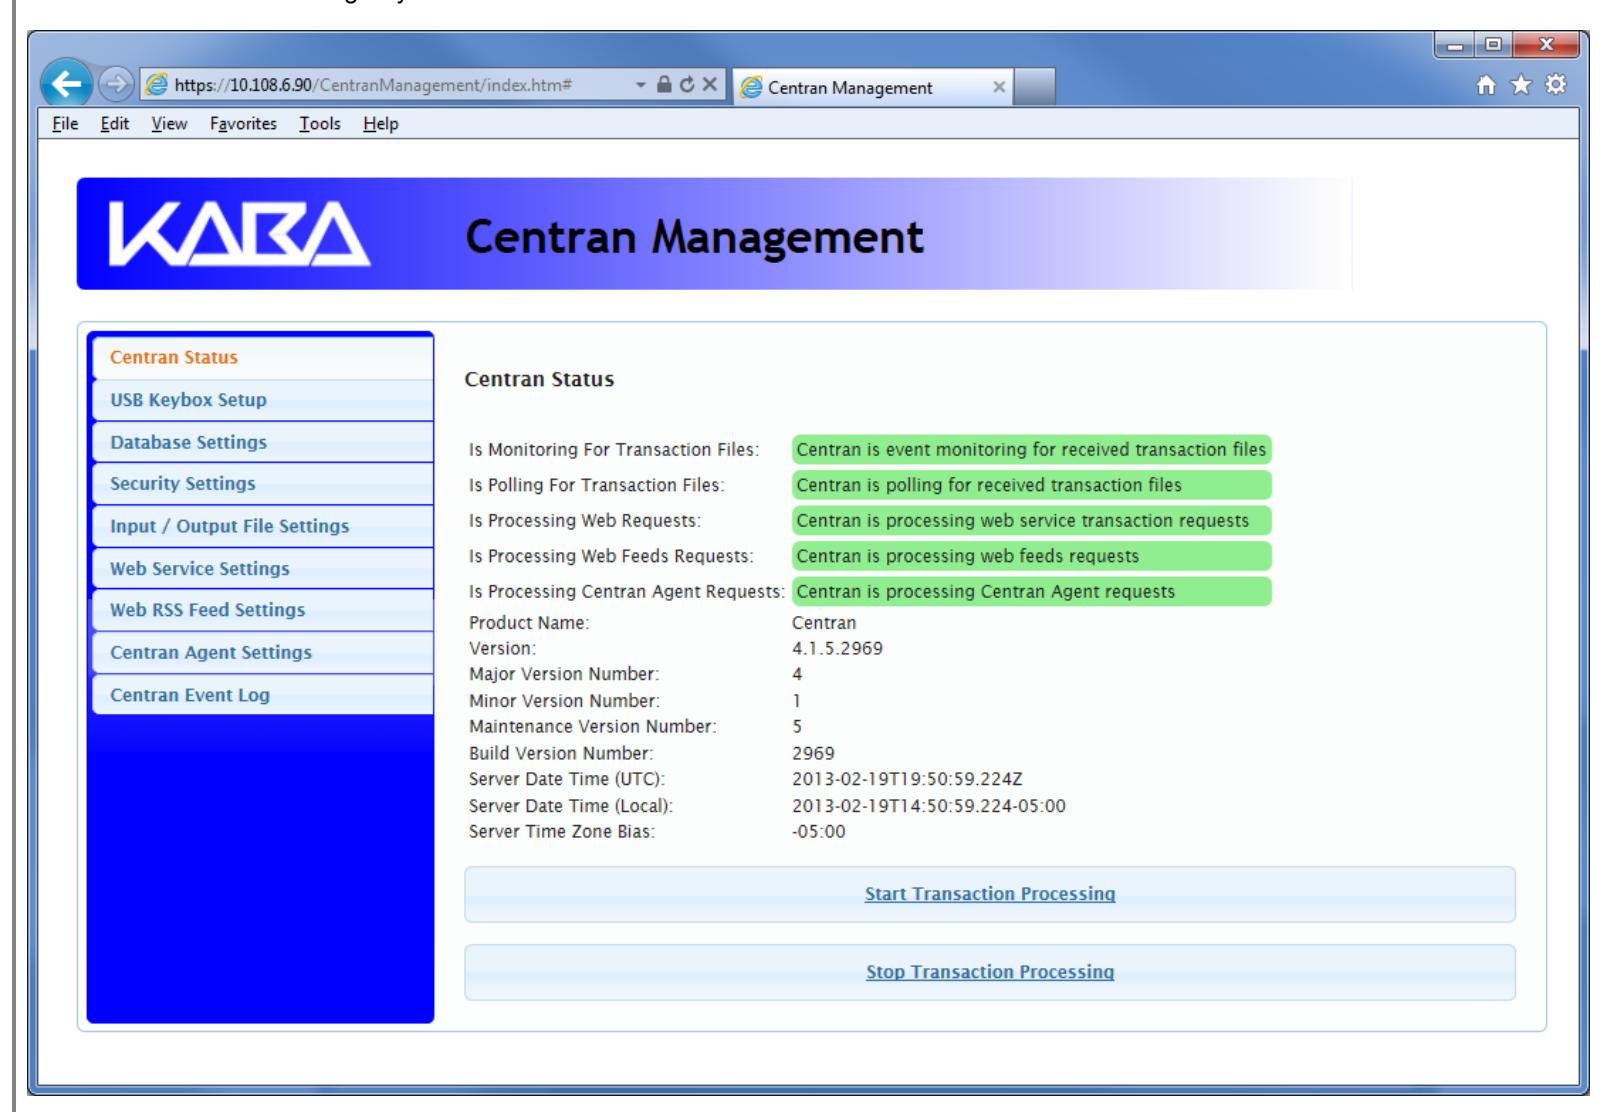Viewport: 1615px width, 1112px height.
Task: Click the Server Date Time (Local) value
Action: coord(929,805)
